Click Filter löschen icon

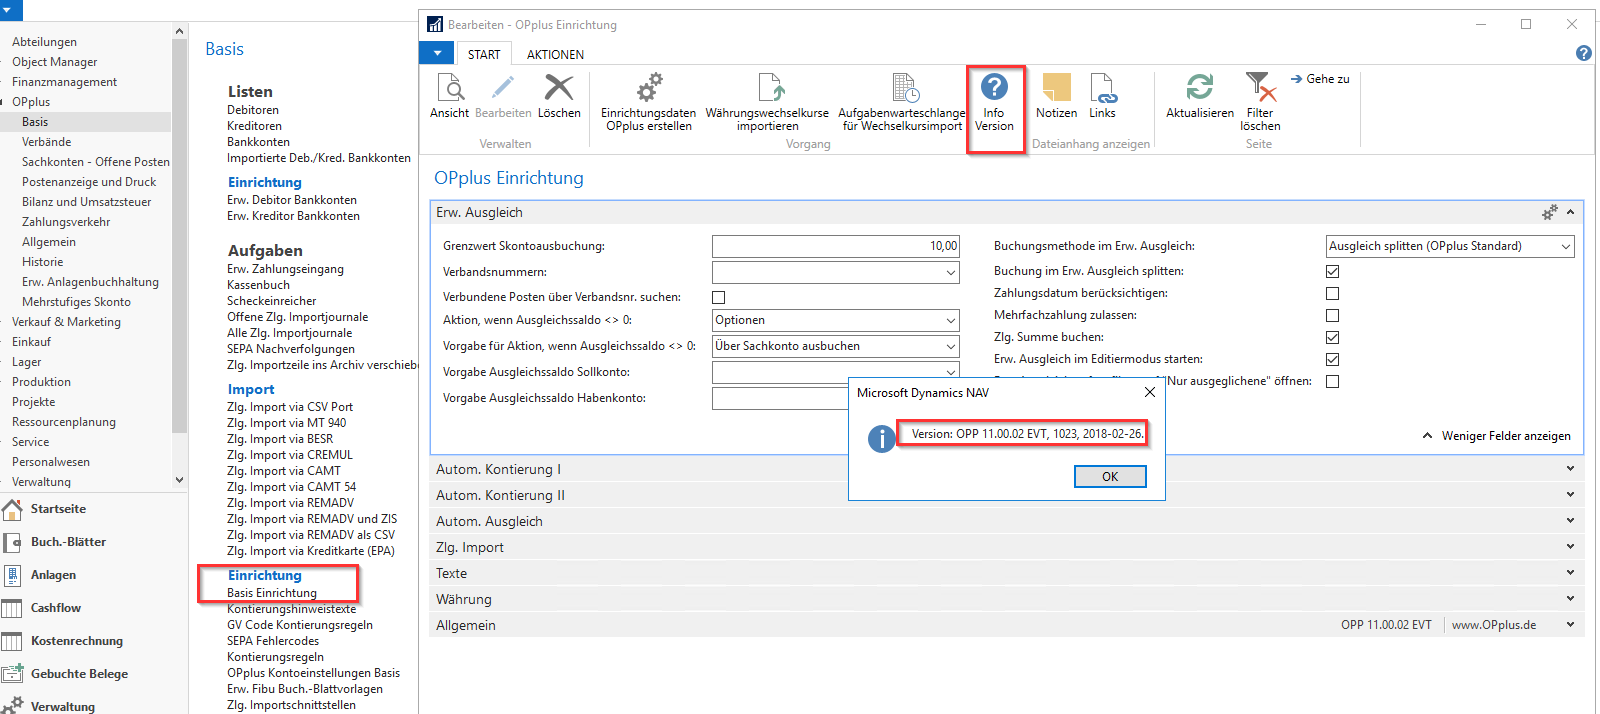pyautogui.click(x=1259, y=88)
